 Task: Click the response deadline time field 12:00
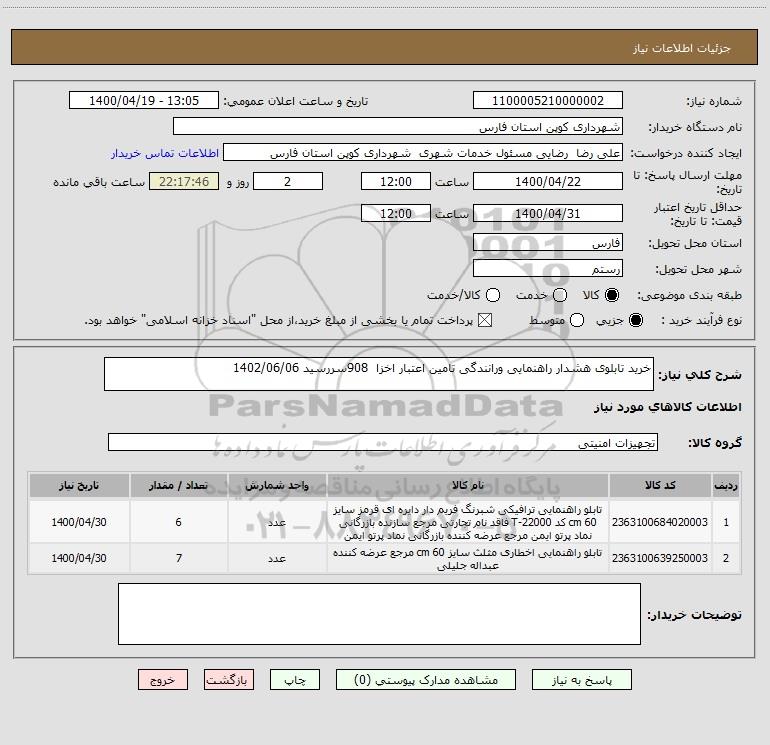click(x=396, y=181)
